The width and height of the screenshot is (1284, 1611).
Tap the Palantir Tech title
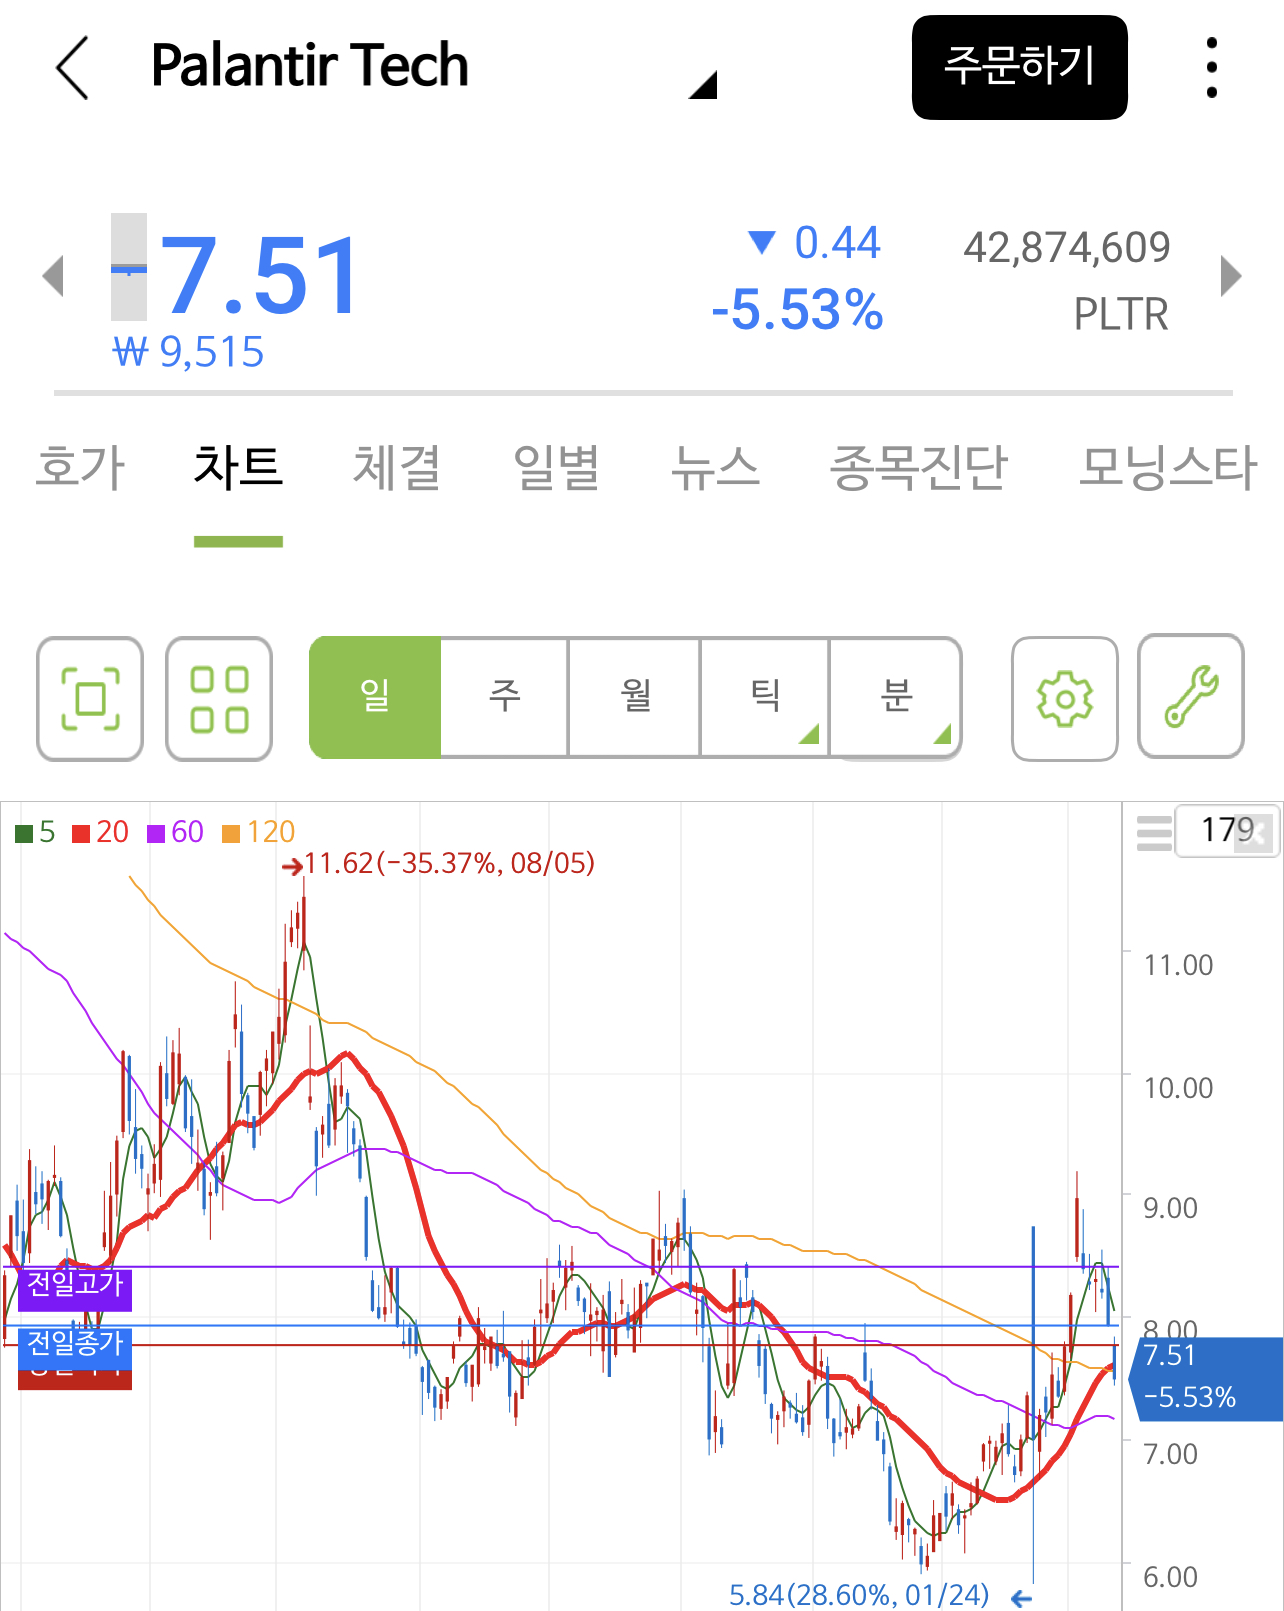[x=309, y=66]
